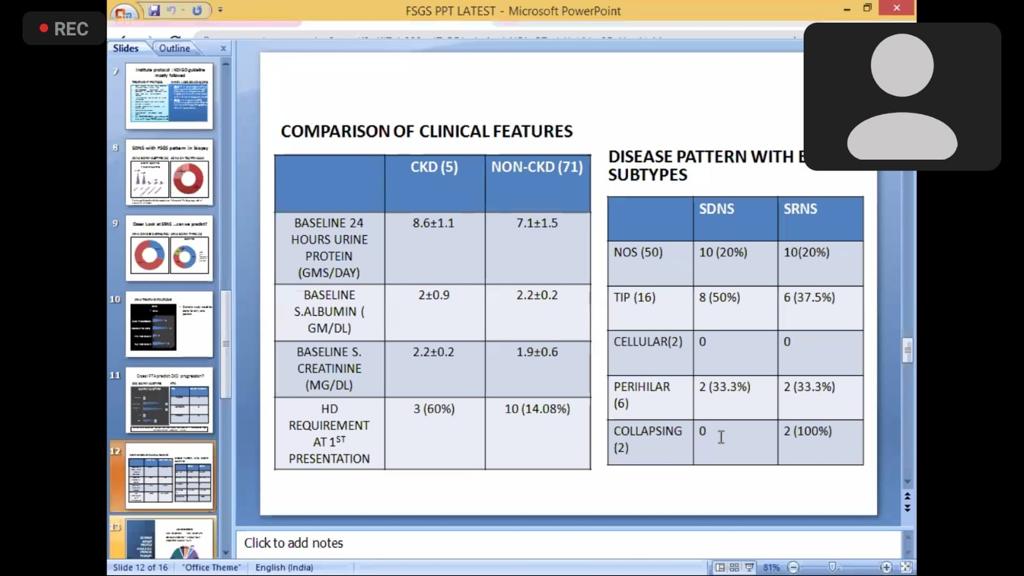This screenshot has width=1024, height=576.
Task: Click the zoom out minus button
Action: [793, 568]
